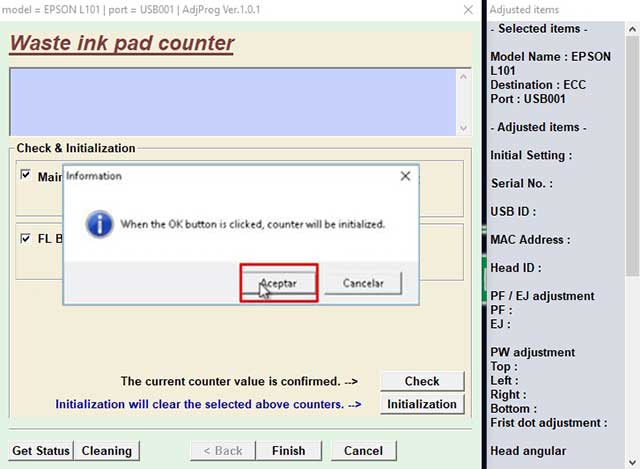Screen dimensions: 640x469
Task: Click the up arrow of the blue text area scrollbar
Action: tap(463, 76)
